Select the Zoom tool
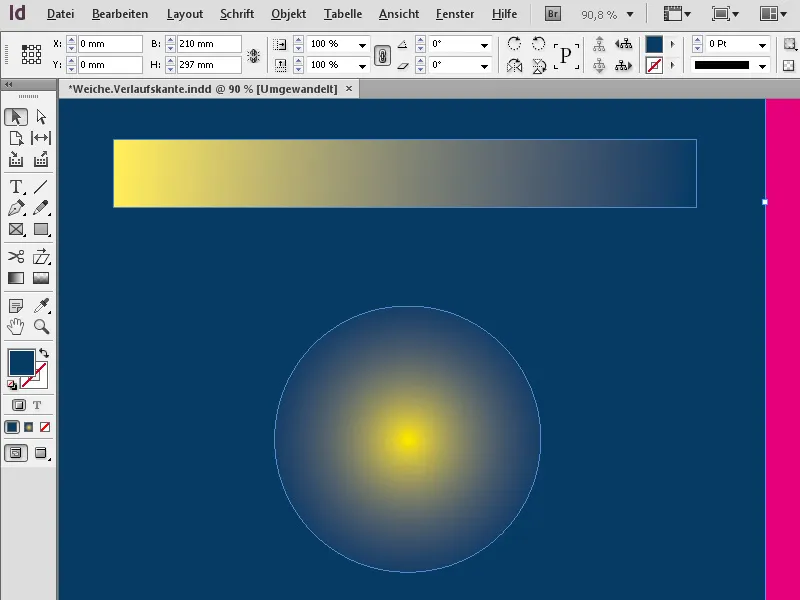Viewport: 800px width, 600px height. (x=41, y=327)
